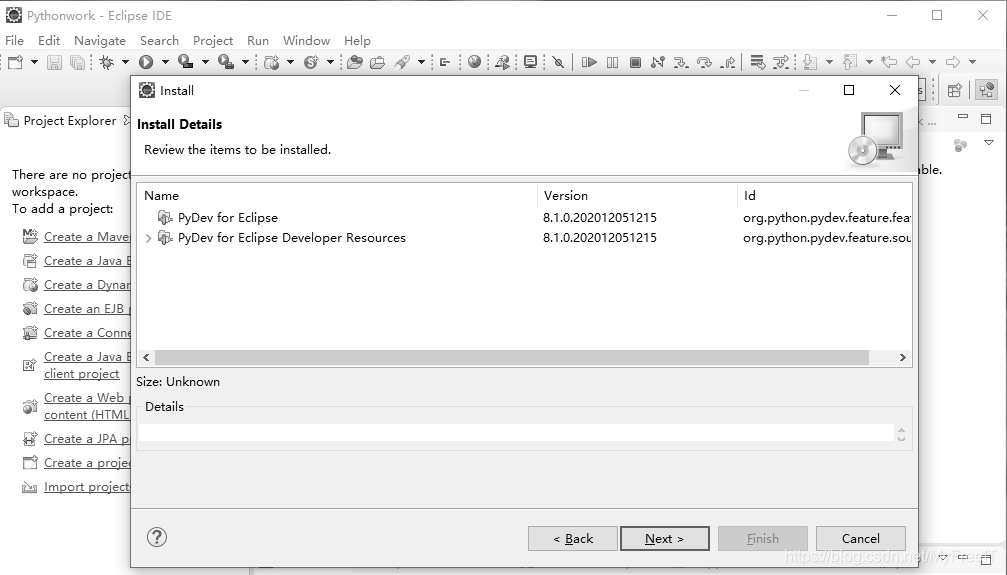Open the File menu
Screen dimensions: 1007x575
point(14,40)
